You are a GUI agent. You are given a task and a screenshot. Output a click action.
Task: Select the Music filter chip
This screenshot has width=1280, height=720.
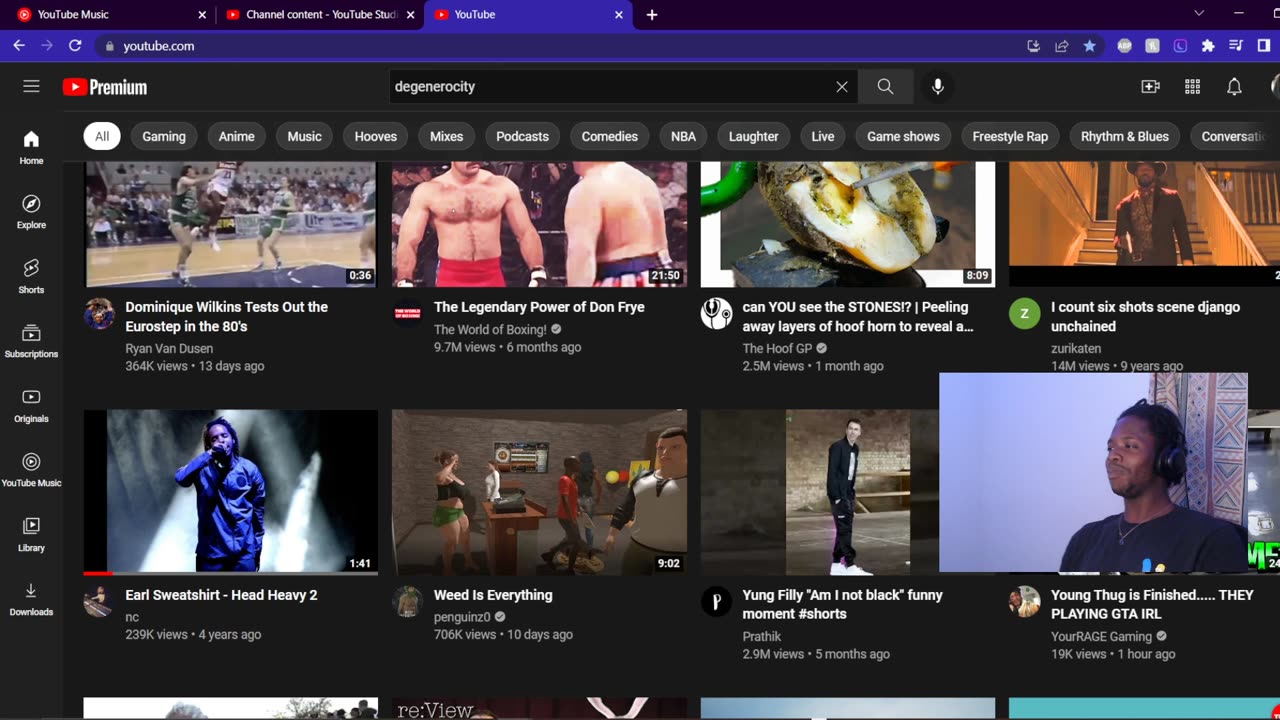tap(305, 136)
